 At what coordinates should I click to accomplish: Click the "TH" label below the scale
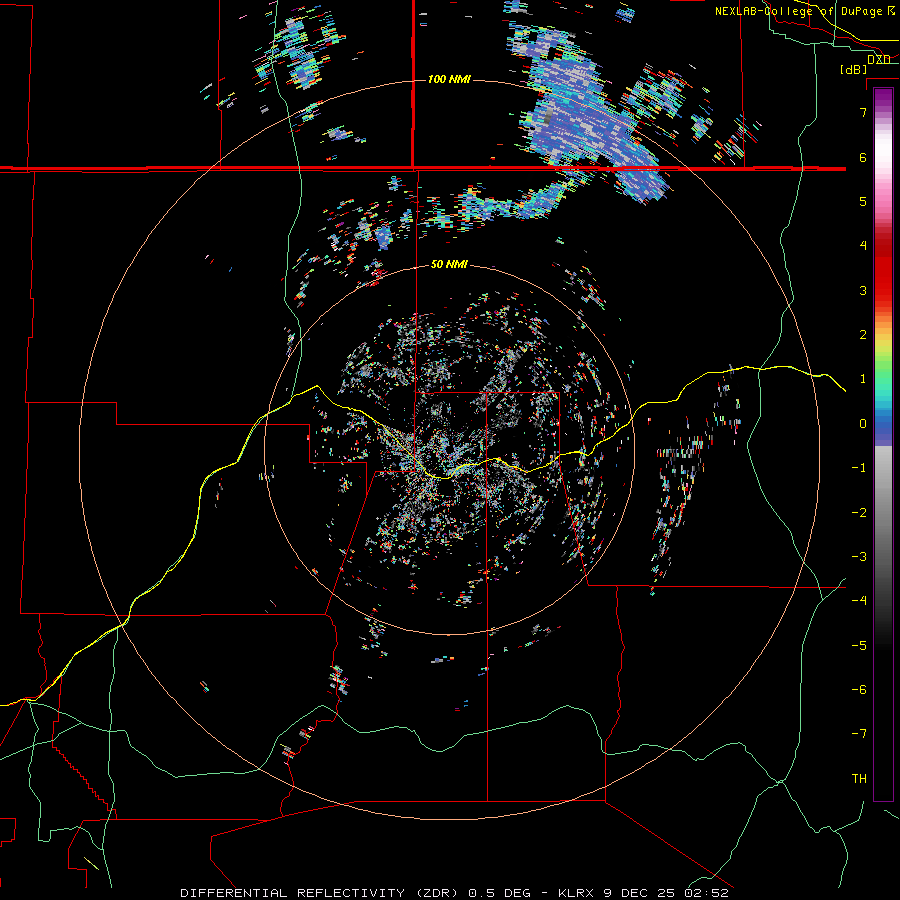859,779
